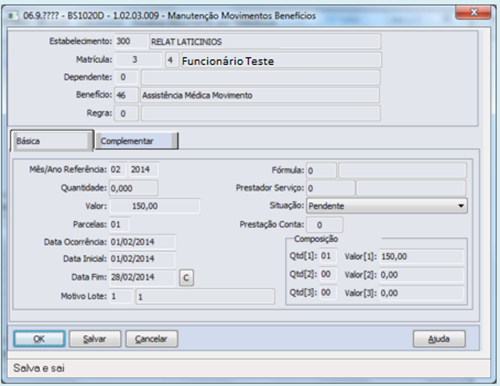Click the Prestador Serviço code field
Screen dimensions: 500x386
(330, 188)
